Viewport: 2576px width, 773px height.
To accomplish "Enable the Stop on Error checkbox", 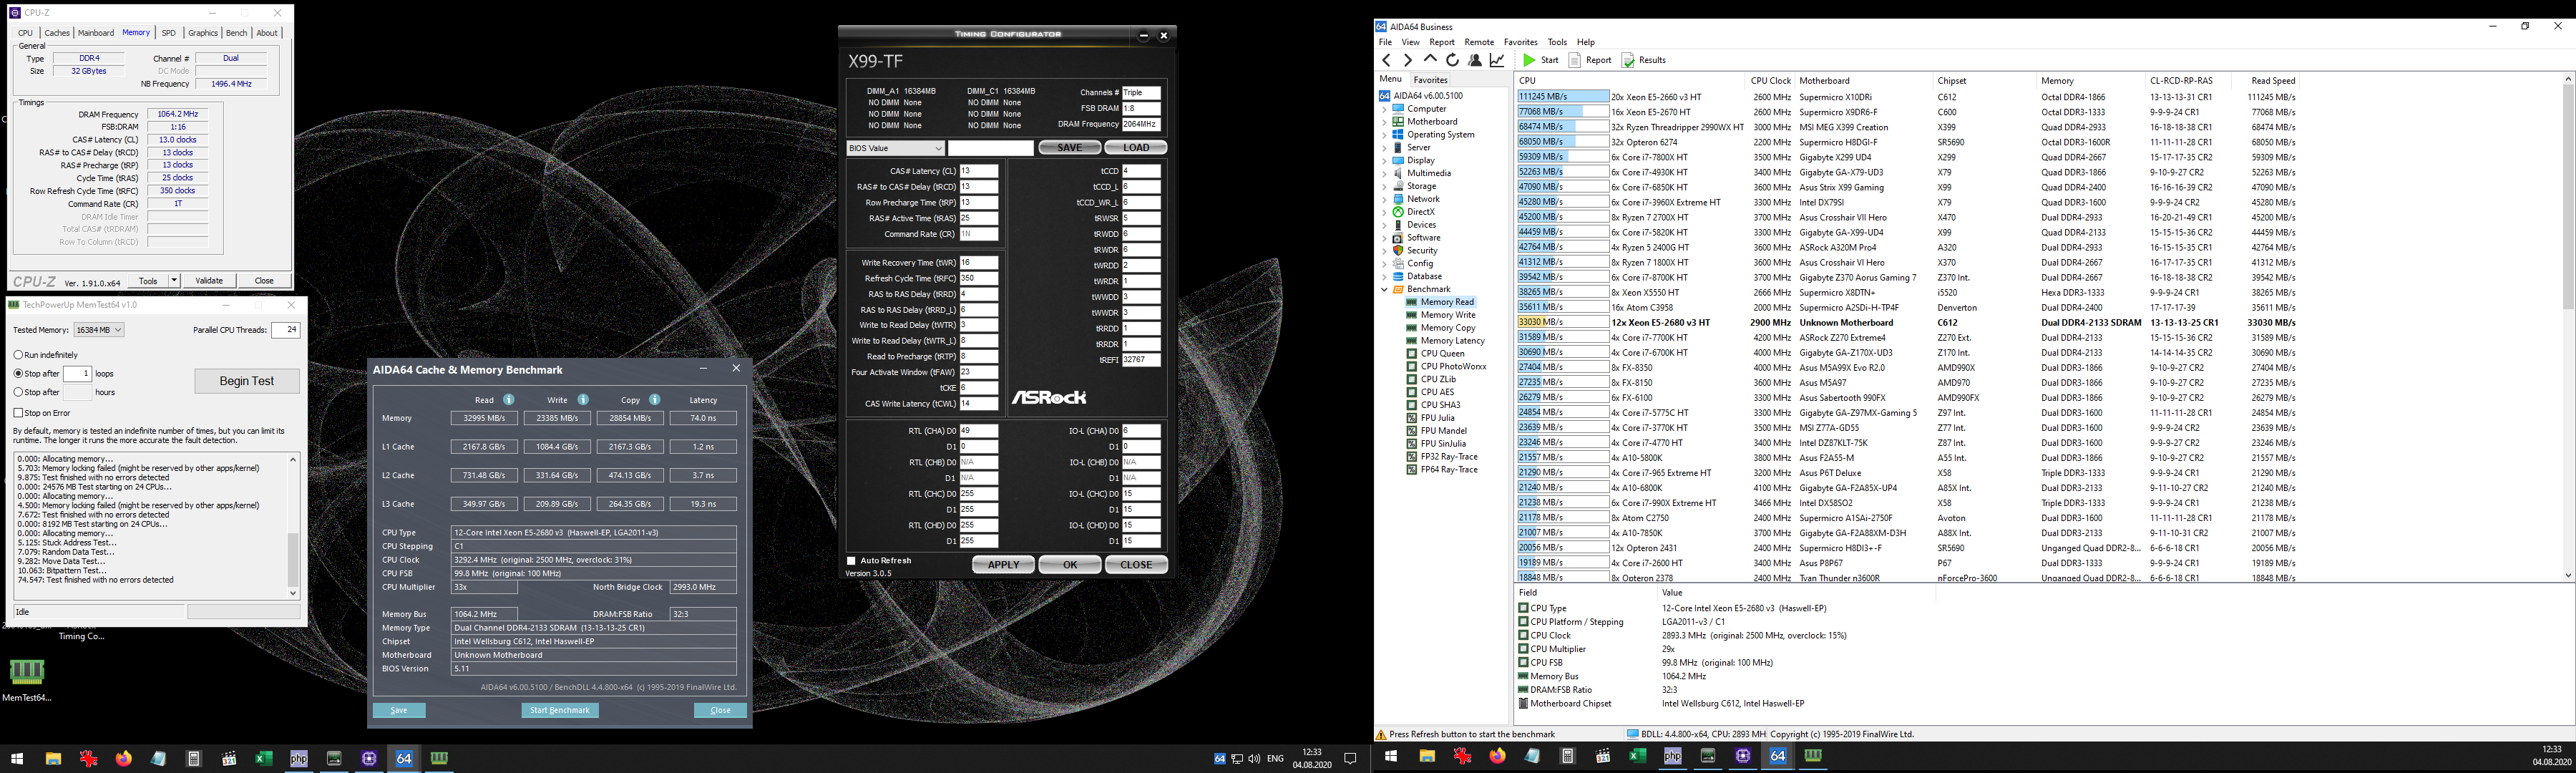I will tap(19, 413).
